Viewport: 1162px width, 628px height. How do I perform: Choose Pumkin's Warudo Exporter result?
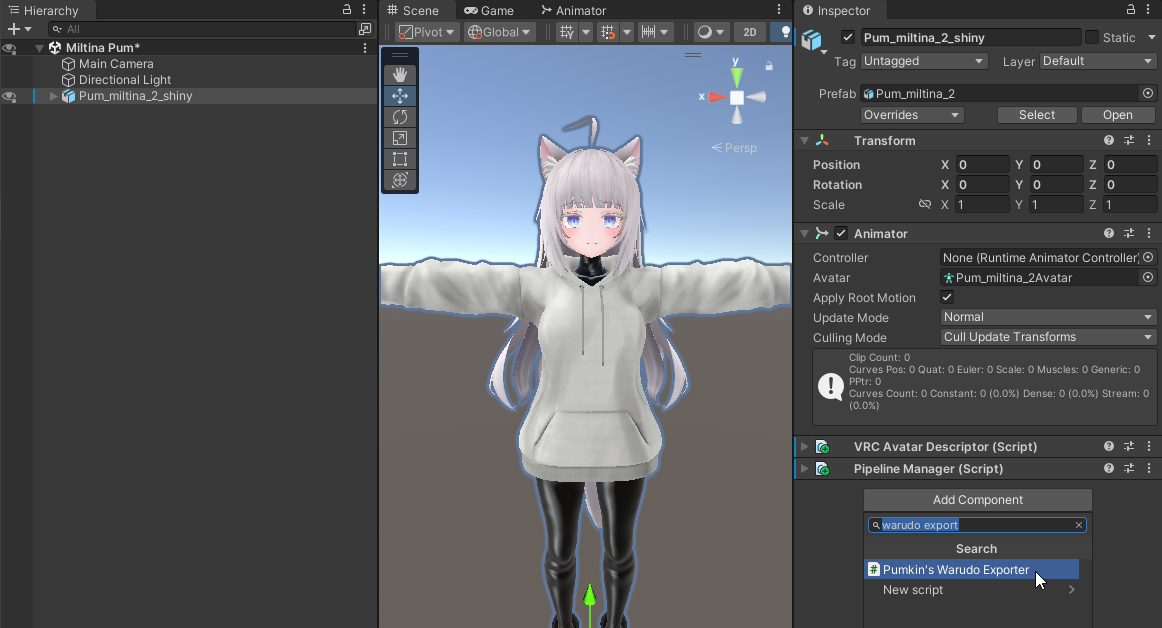972,569
